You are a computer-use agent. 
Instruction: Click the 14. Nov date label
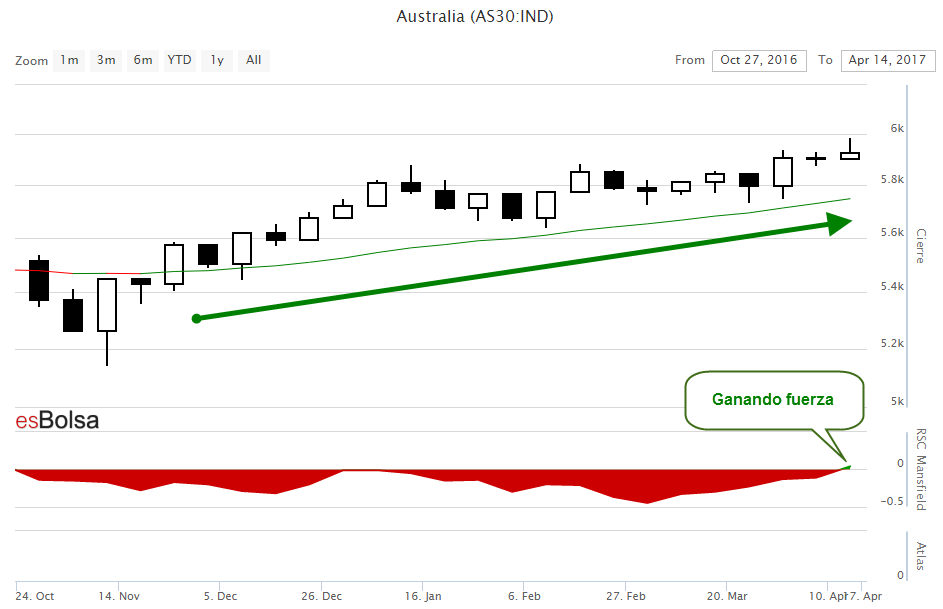pos(119,596)
